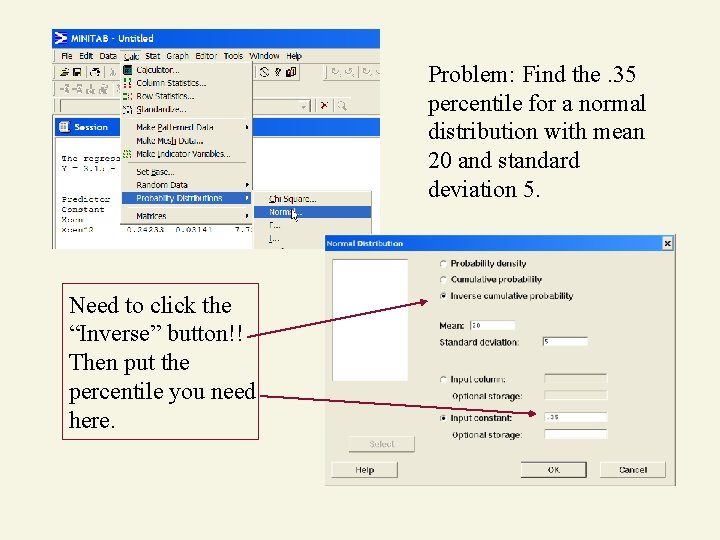Click the Mean input field
This screenshot has height=540, width=720.
[x=492, y=325]
